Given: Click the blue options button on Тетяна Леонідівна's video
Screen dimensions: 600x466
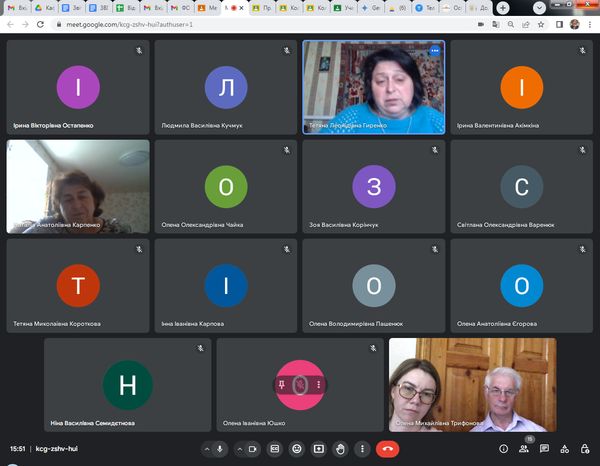Looking at the screenshot, I should coord(435,50).
